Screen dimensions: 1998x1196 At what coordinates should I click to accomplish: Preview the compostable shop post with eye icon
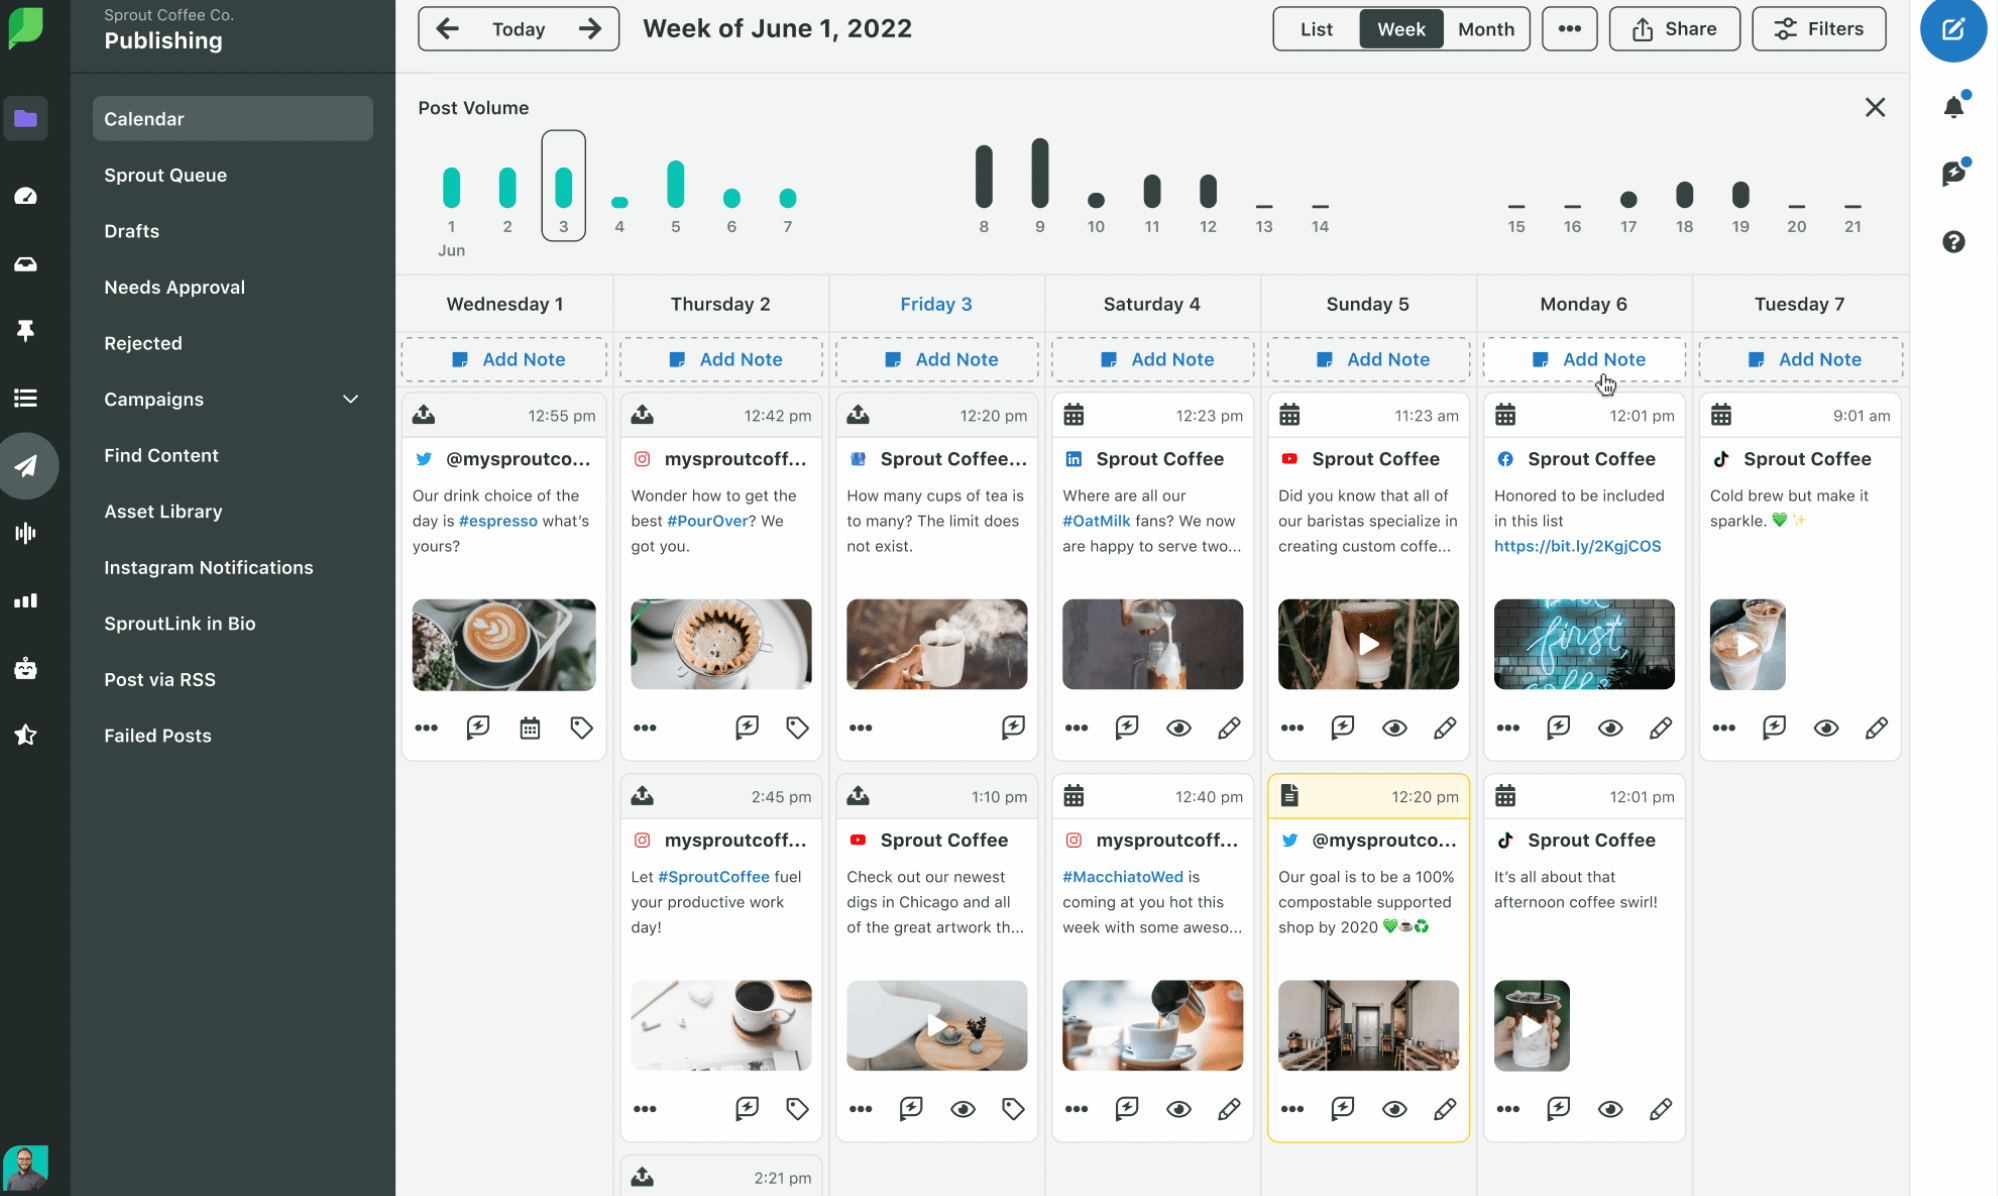1394,1109
